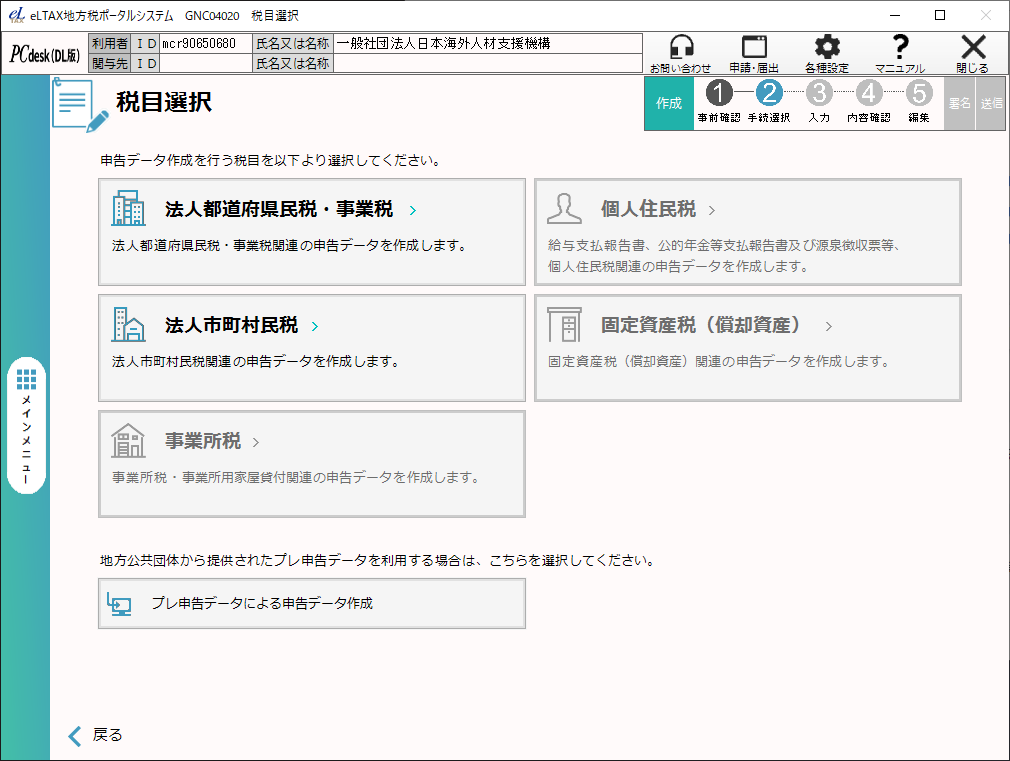Click text '法人市町村民税関連の申告データを作成します。'
1010x761 pixels.
pyautogui.click(x=256, y=361)
